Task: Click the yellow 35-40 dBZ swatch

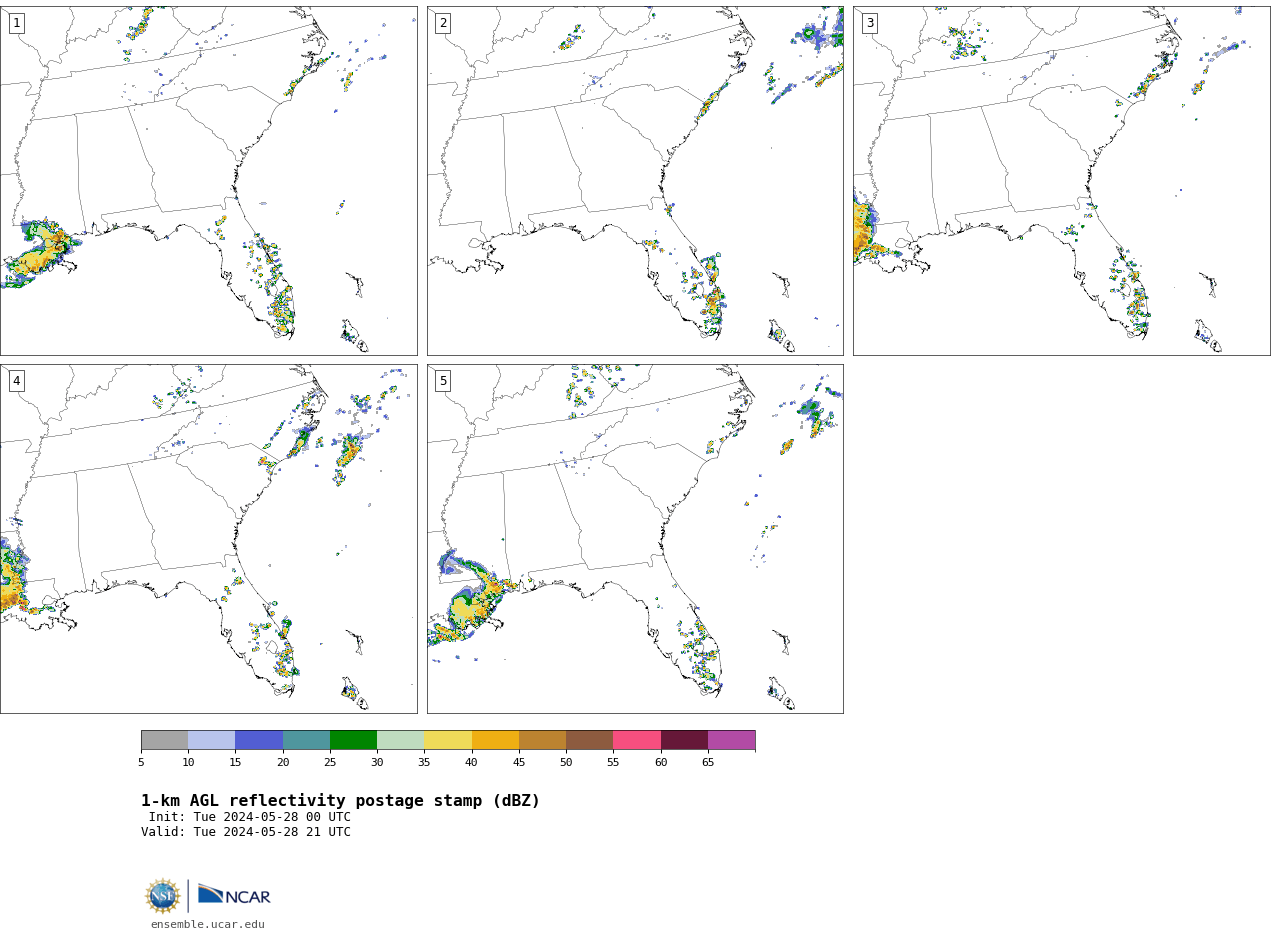Action: [448, 740]
